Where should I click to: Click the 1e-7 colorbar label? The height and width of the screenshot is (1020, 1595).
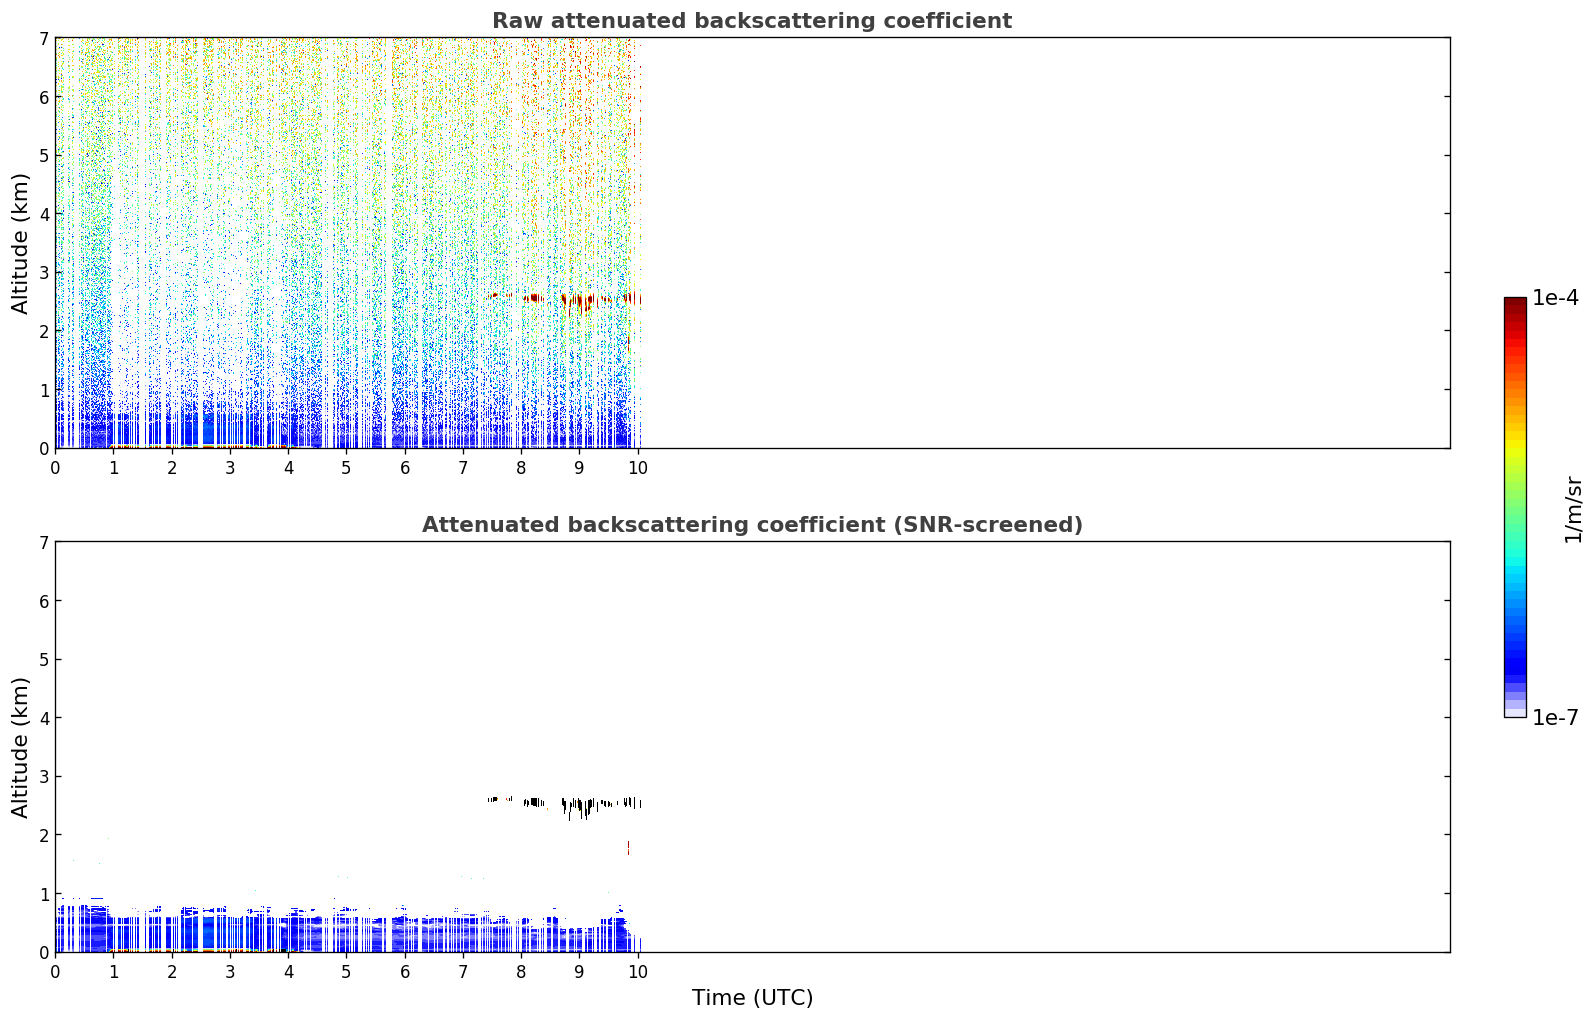pos(1555,717)
